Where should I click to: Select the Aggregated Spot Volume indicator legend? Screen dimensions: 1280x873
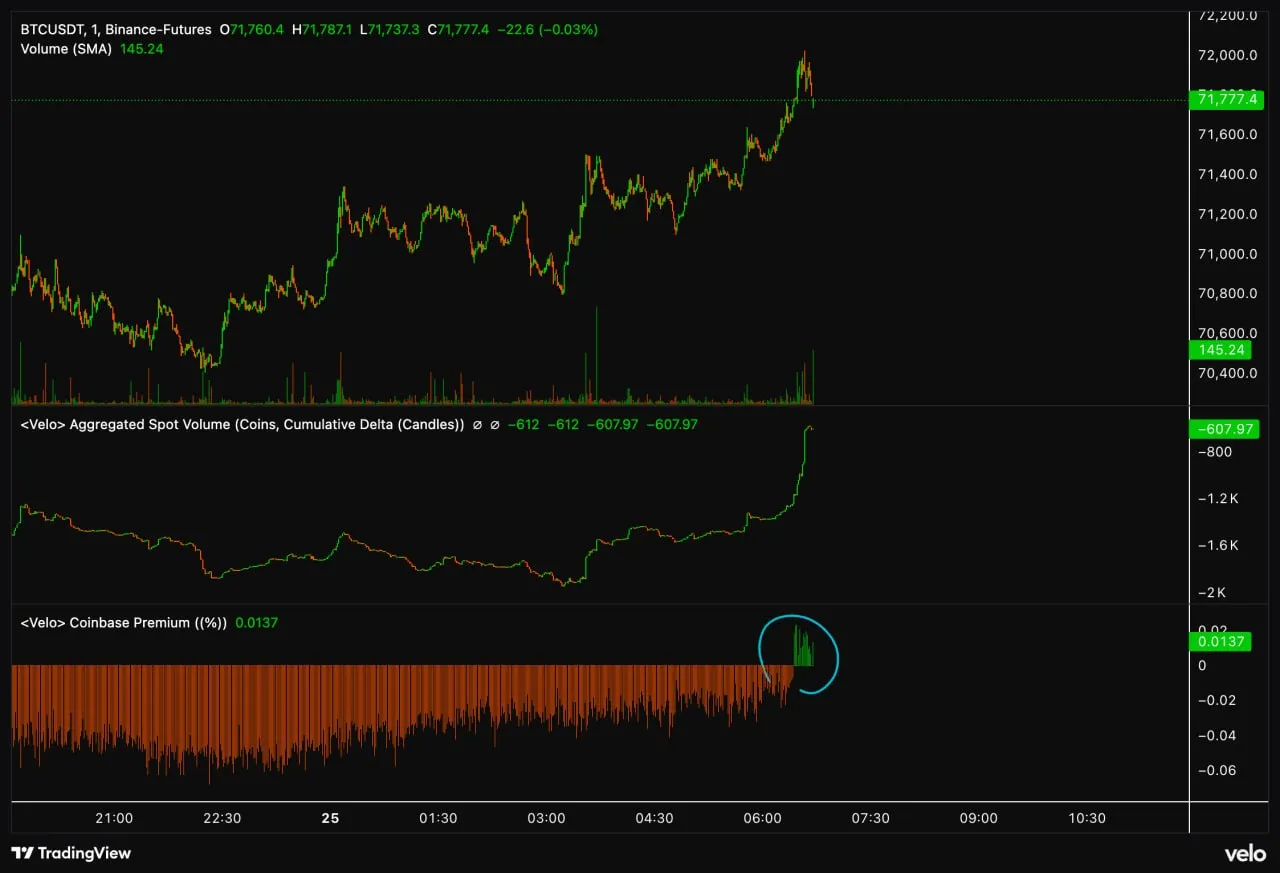click(x=242, y=424)
